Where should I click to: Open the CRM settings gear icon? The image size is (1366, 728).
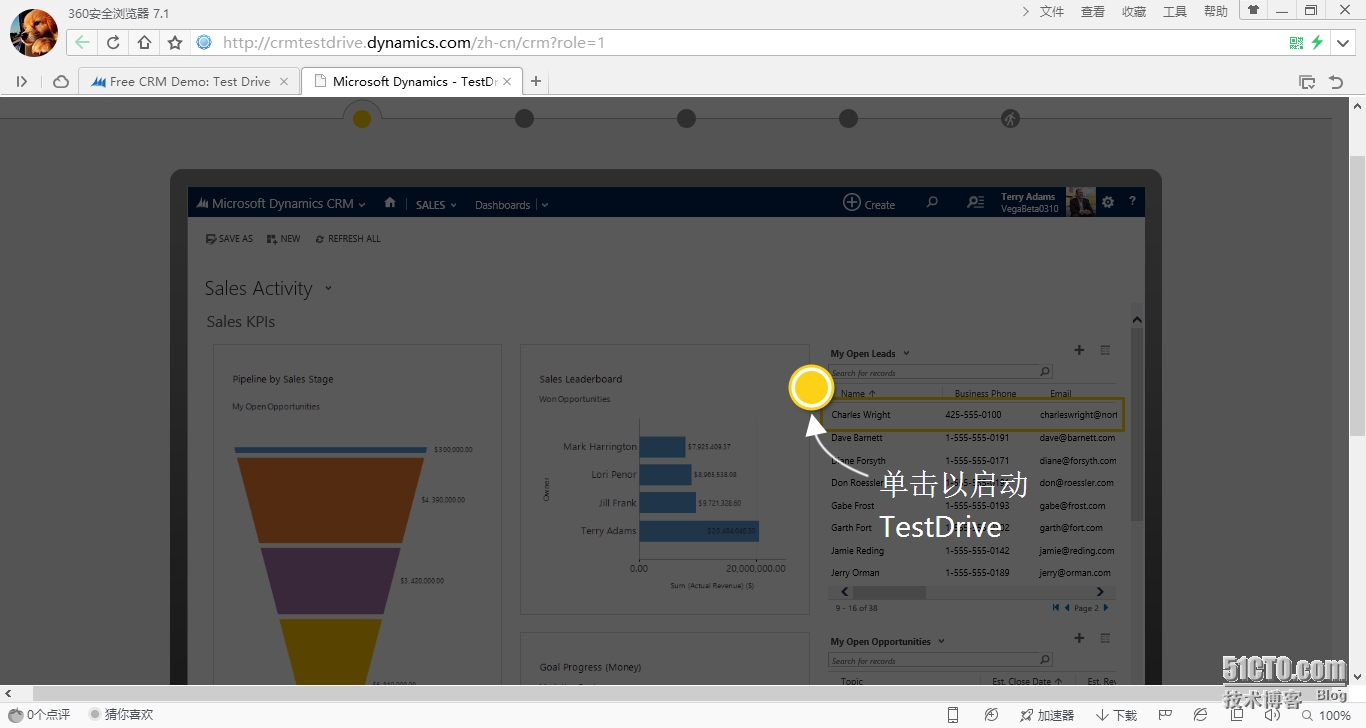[x=1108, y=202]
